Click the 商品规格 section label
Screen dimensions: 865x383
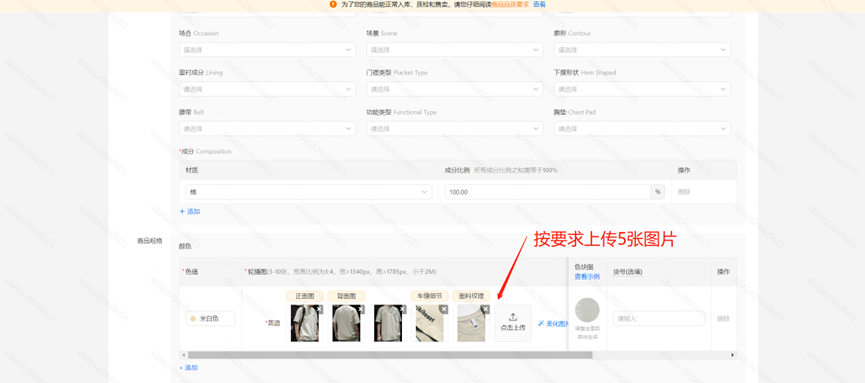click(149, 241)
